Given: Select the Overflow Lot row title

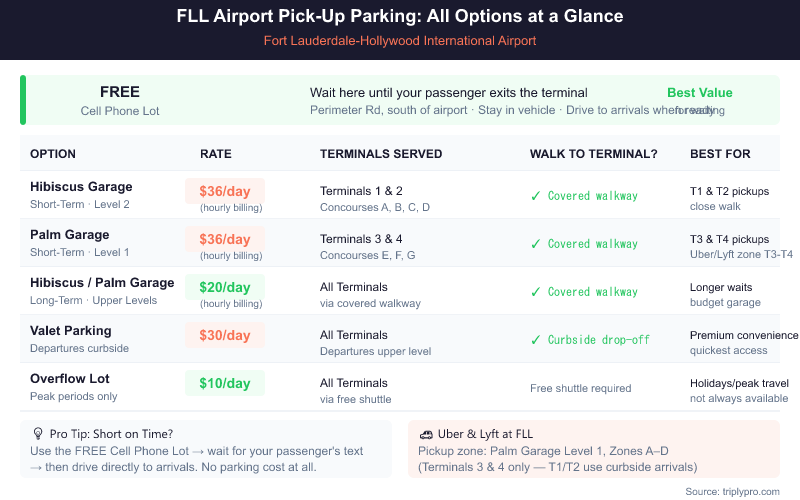Looking at the screenshot, I should point(70,378).
